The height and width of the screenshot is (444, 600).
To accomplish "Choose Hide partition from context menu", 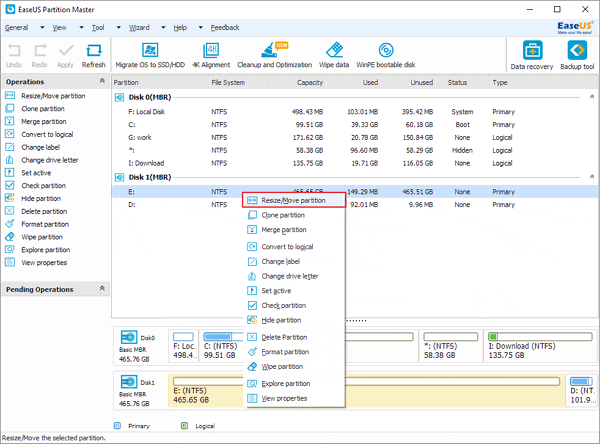I will [294, 320].
